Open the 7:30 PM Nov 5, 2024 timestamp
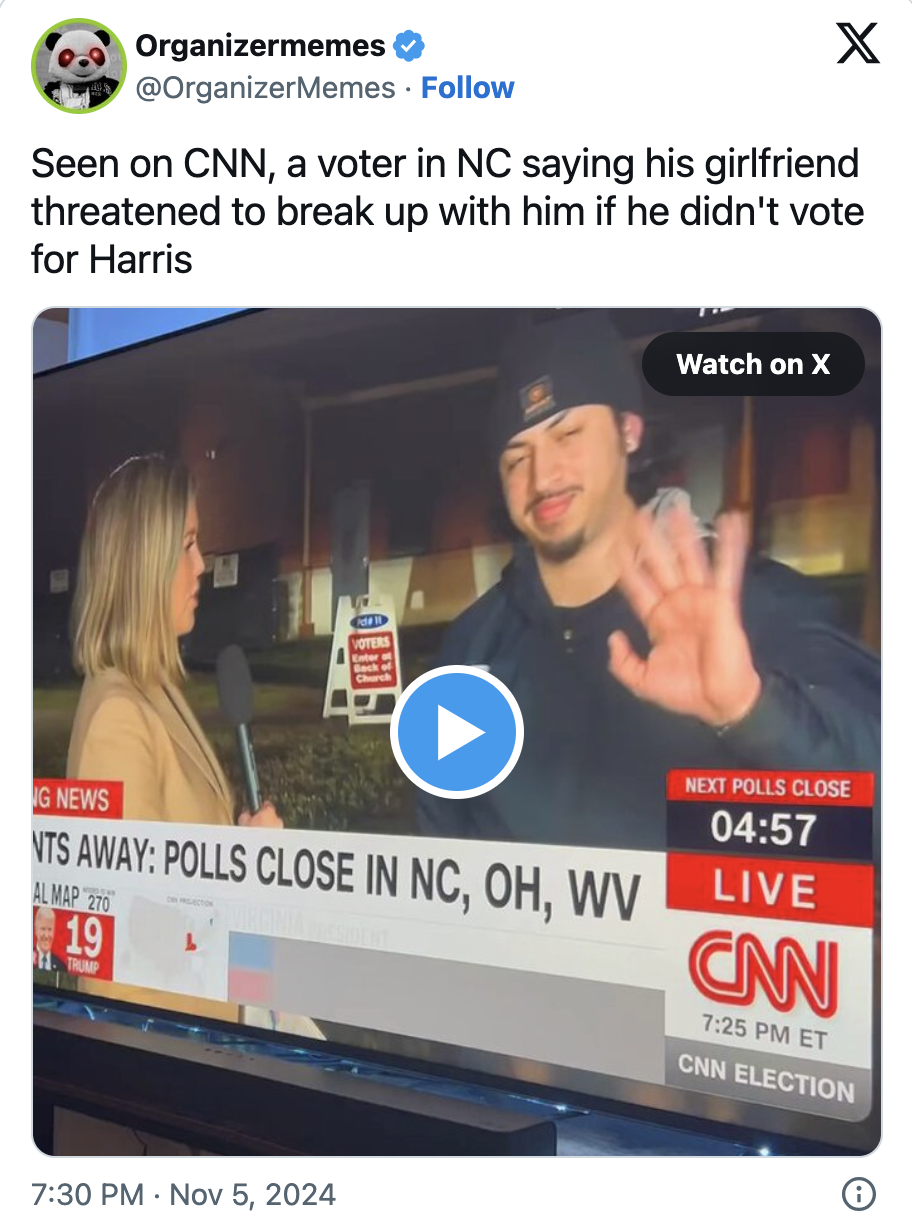Image resolution: width=912 pixels, height=1232 pixels. coord(183,1194)
